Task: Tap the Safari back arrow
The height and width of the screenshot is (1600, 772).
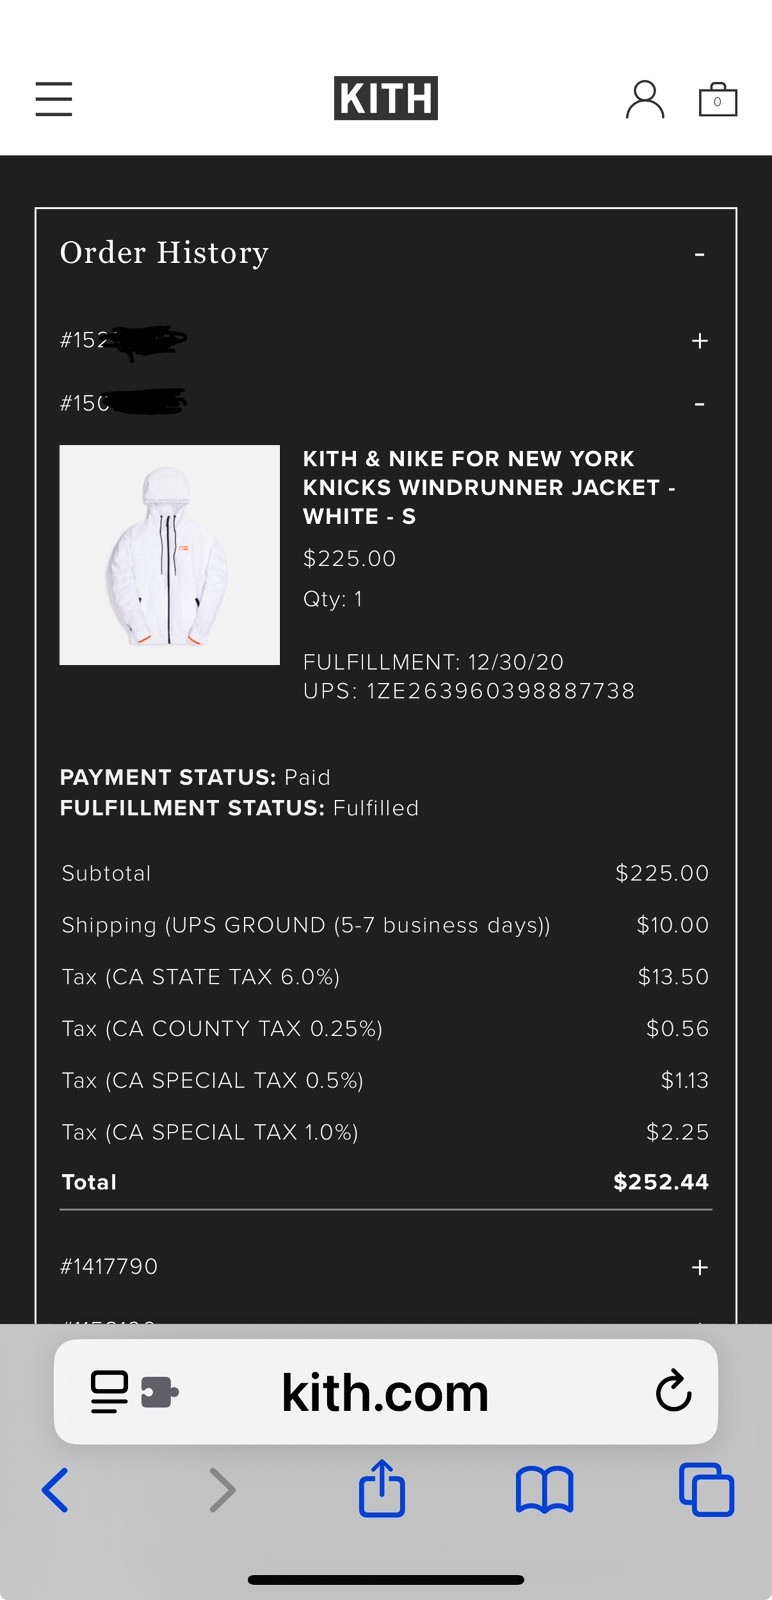Action: 55,1490
